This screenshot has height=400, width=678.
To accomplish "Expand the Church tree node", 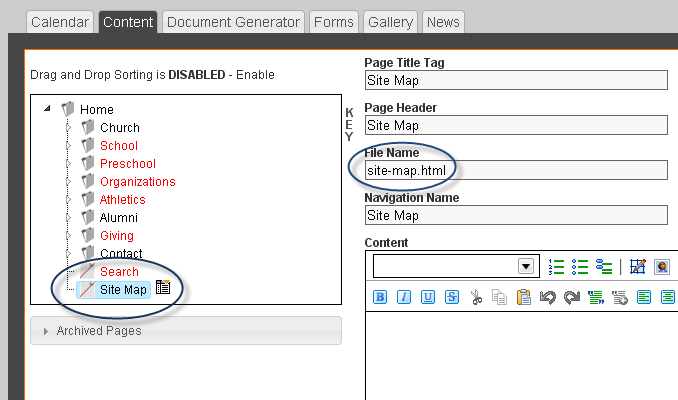I will click(x=68, y=128).
